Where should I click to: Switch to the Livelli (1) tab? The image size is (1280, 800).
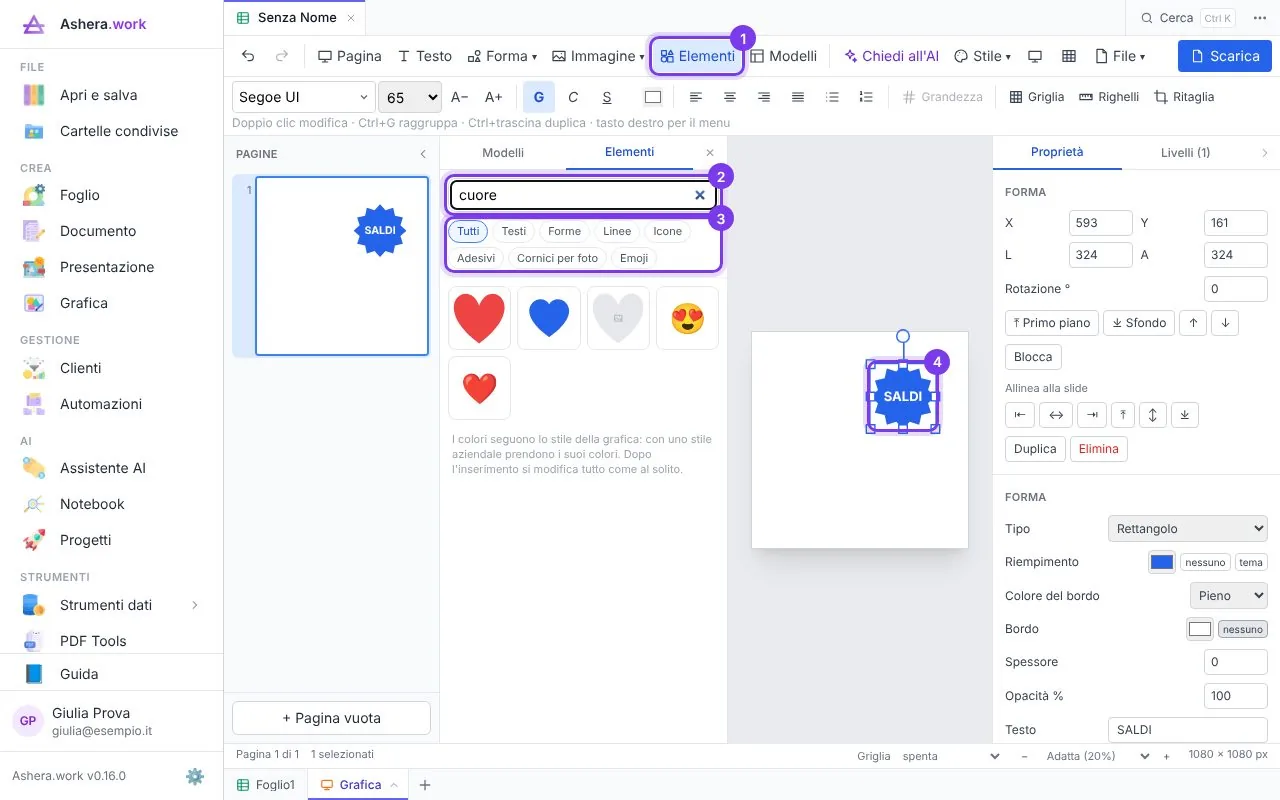pos(1186,152)
